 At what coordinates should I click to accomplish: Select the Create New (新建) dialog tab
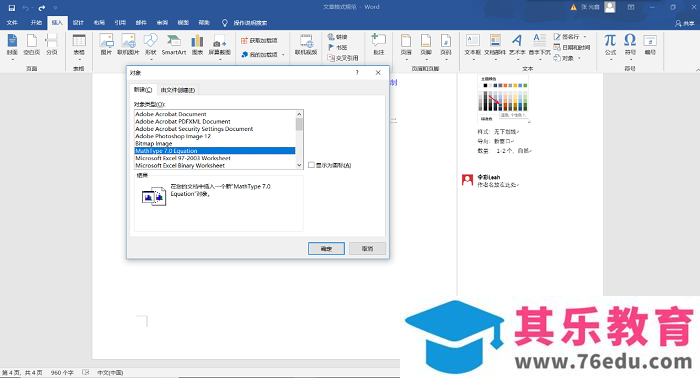(143, 90)
